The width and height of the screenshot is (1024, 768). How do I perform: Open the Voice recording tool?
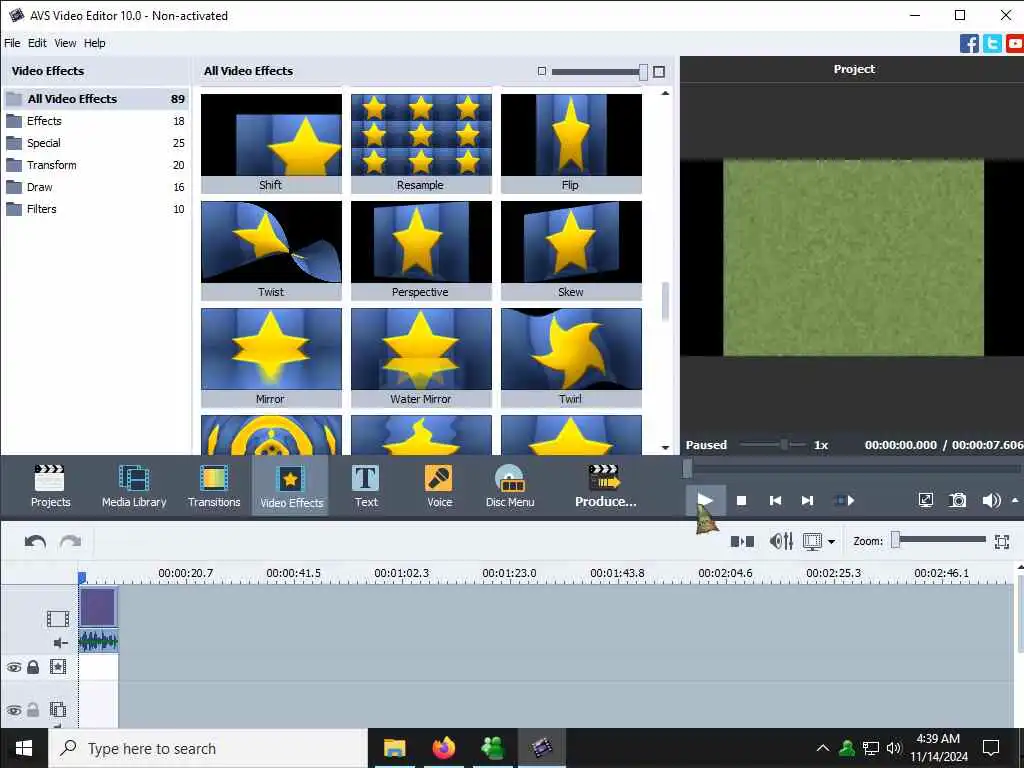point(440,487)
